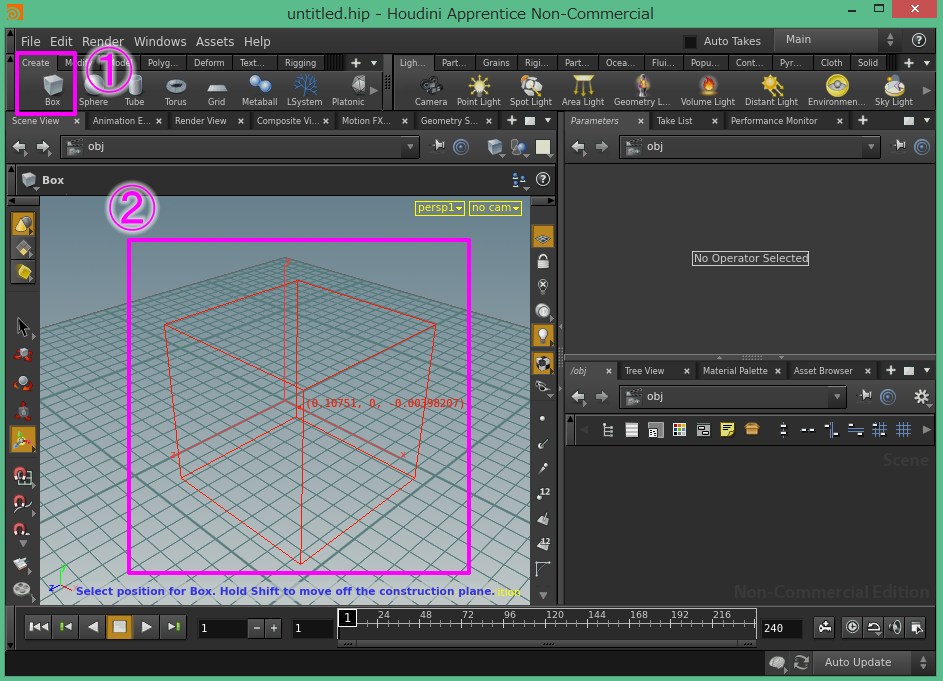Select the Metaball shelf tool
The height and width of the screenshot is (681, 943).
(260, 89)
